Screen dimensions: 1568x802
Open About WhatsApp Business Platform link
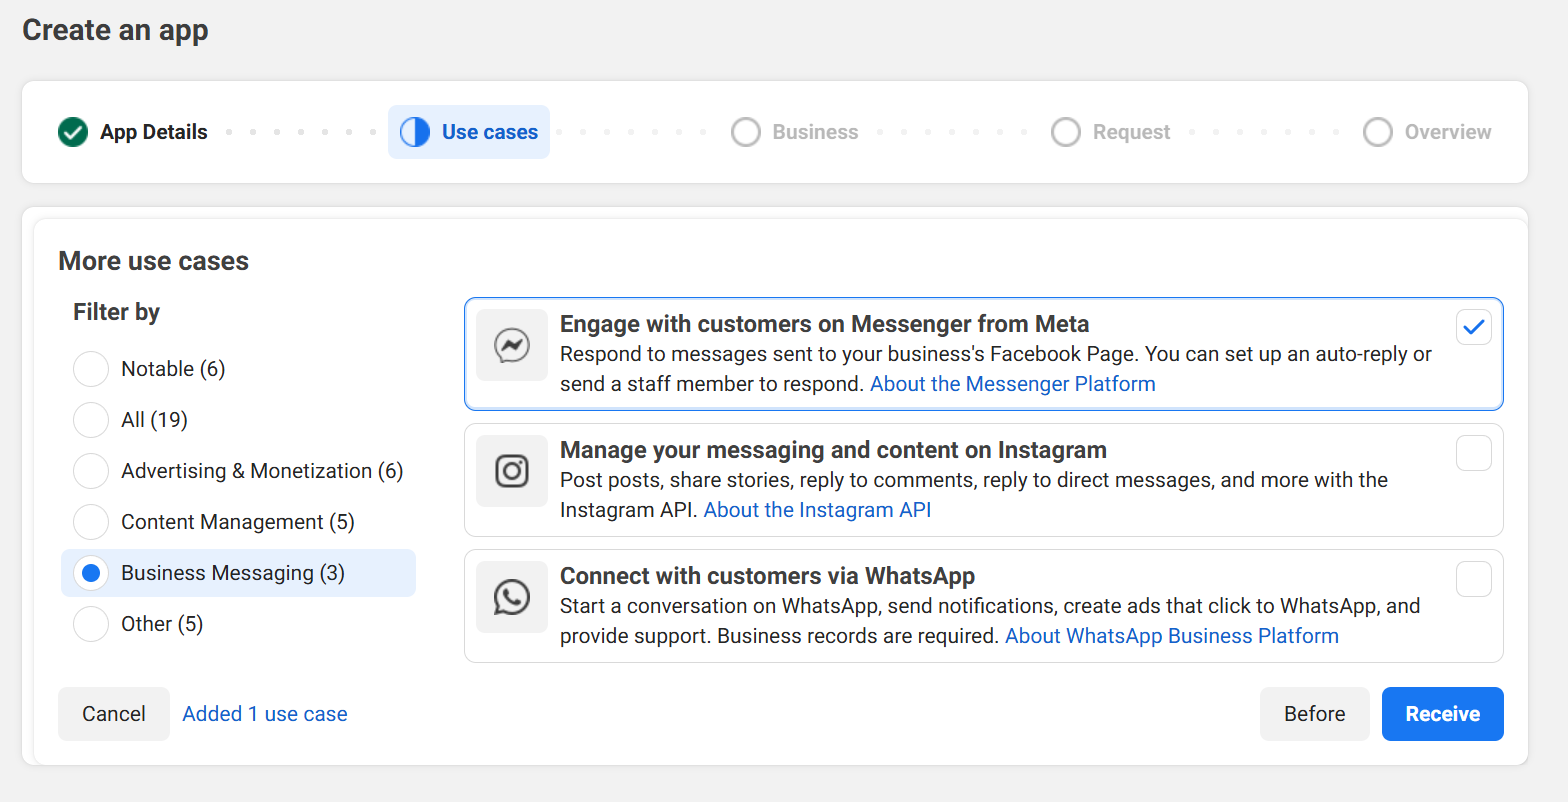[1171, 636]
